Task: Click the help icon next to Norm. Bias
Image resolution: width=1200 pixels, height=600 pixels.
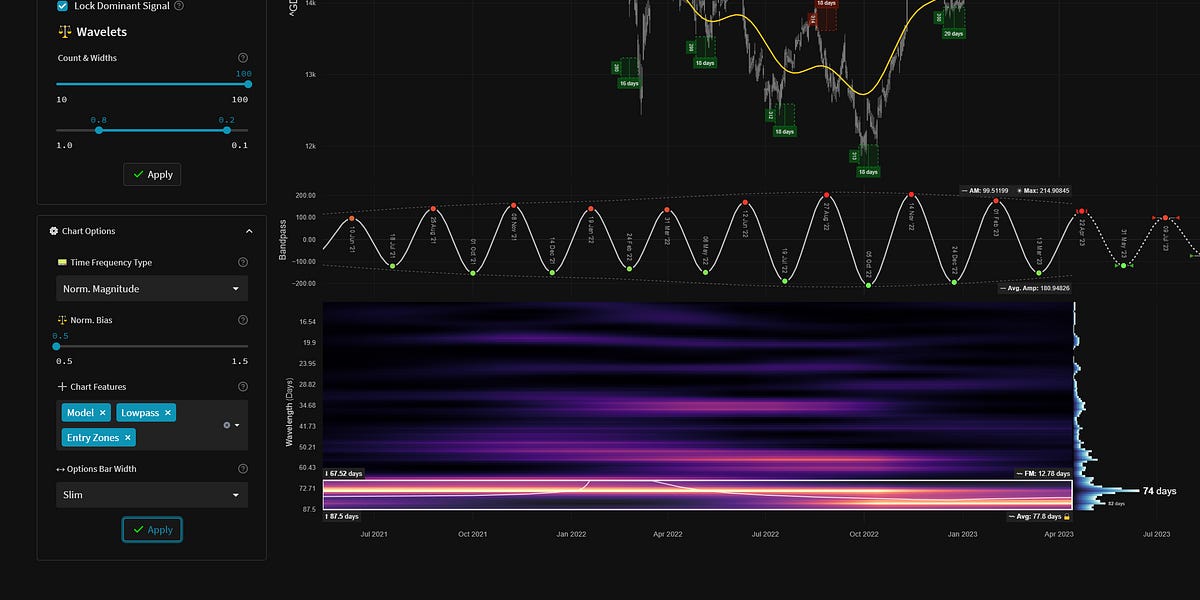Action: (x=243, y=319)
